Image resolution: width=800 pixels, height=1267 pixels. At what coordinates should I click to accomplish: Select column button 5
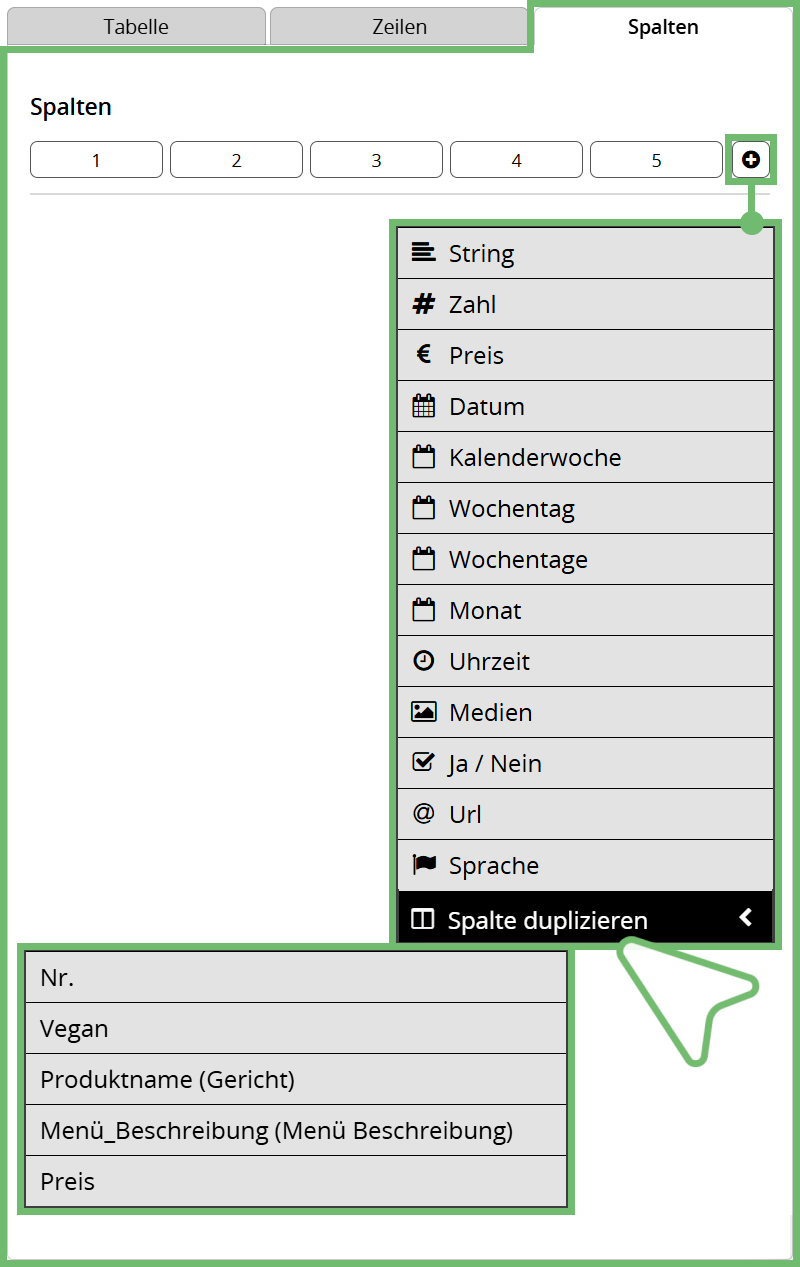point(656,160)
